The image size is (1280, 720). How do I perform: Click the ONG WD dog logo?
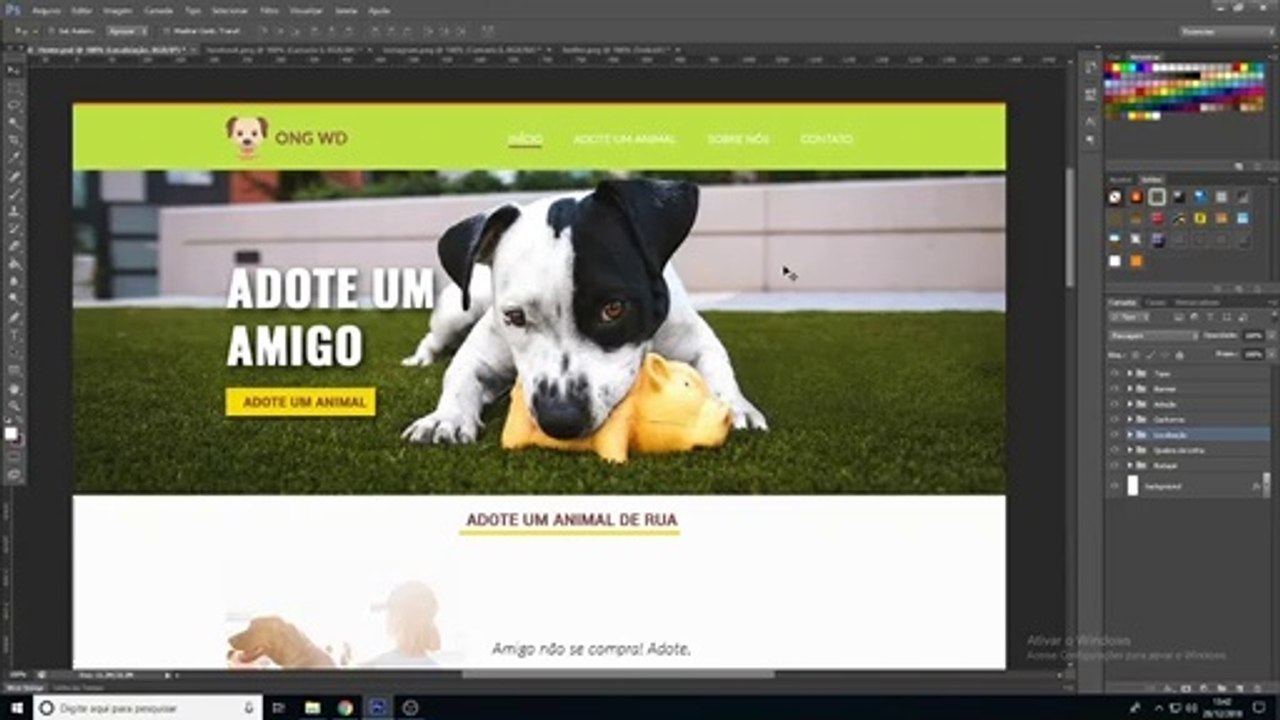coord(247,137)
